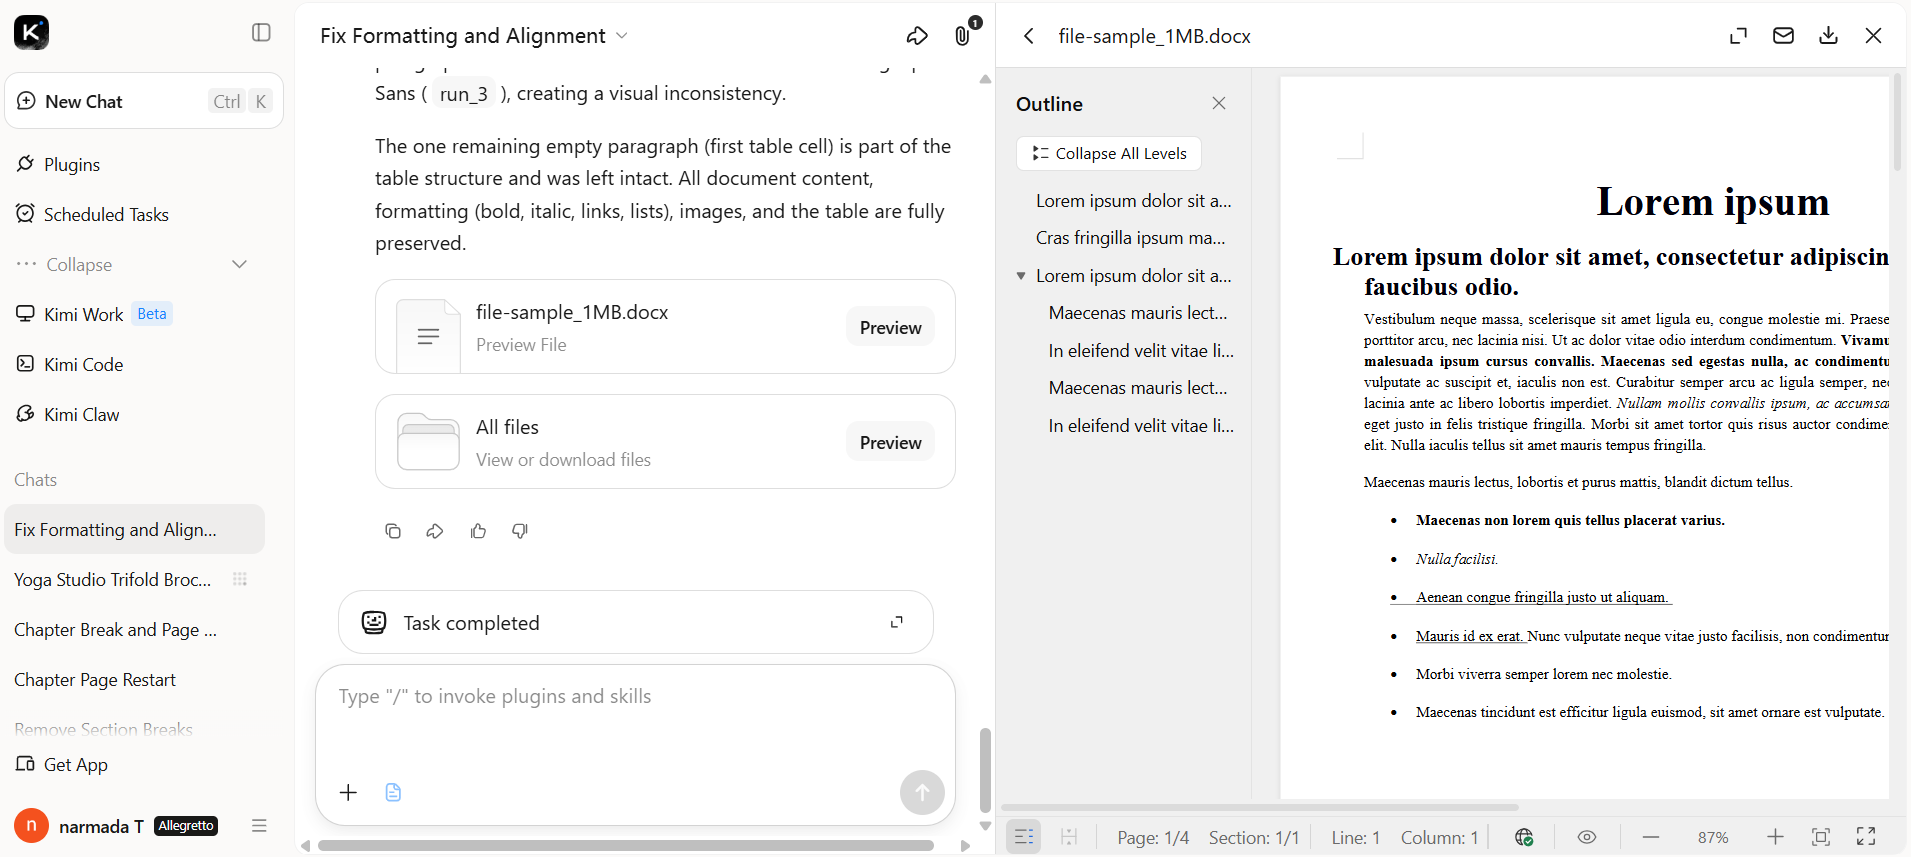Click the spell check globe icon

[x=1524, y=837]
